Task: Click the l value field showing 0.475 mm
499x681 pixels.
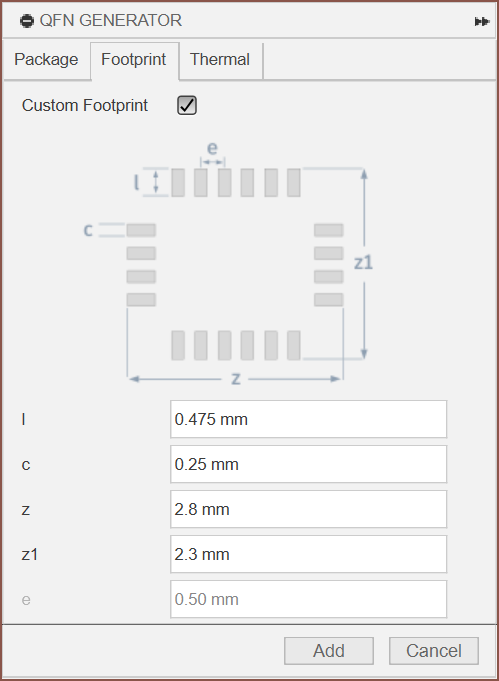Action: 308,419
